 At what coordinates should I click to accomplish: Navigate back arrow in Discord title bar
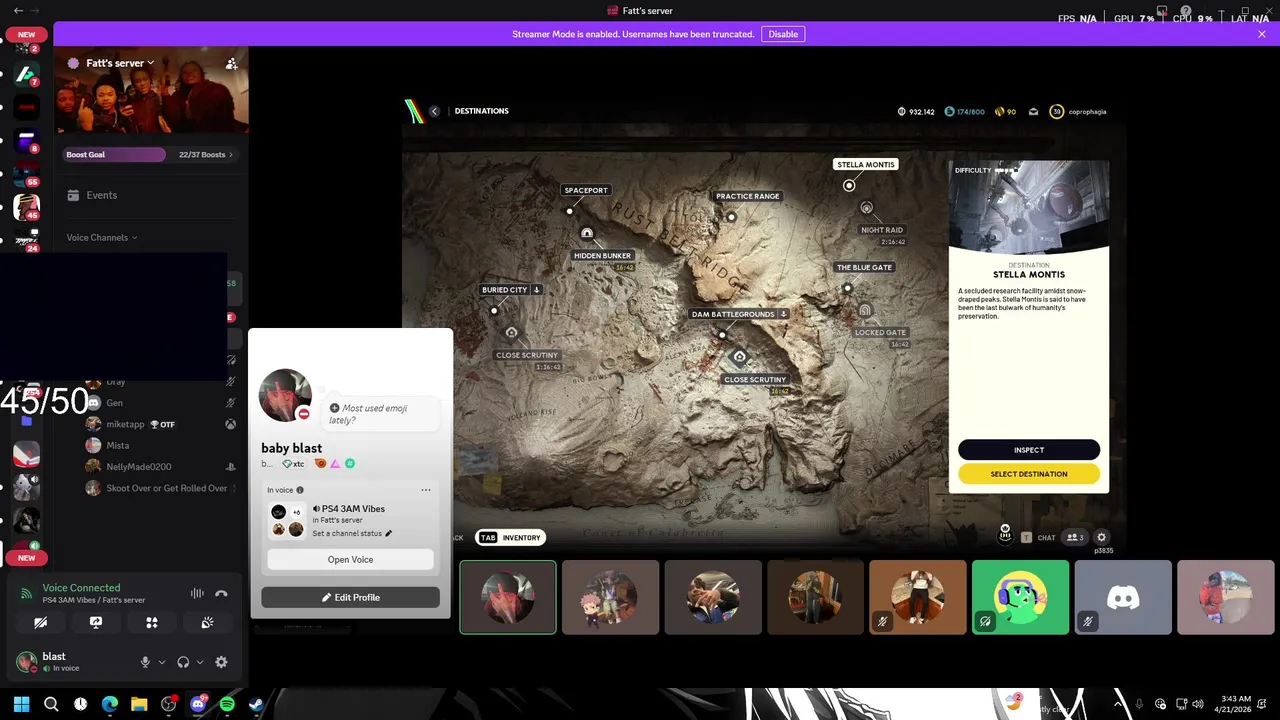18,10
